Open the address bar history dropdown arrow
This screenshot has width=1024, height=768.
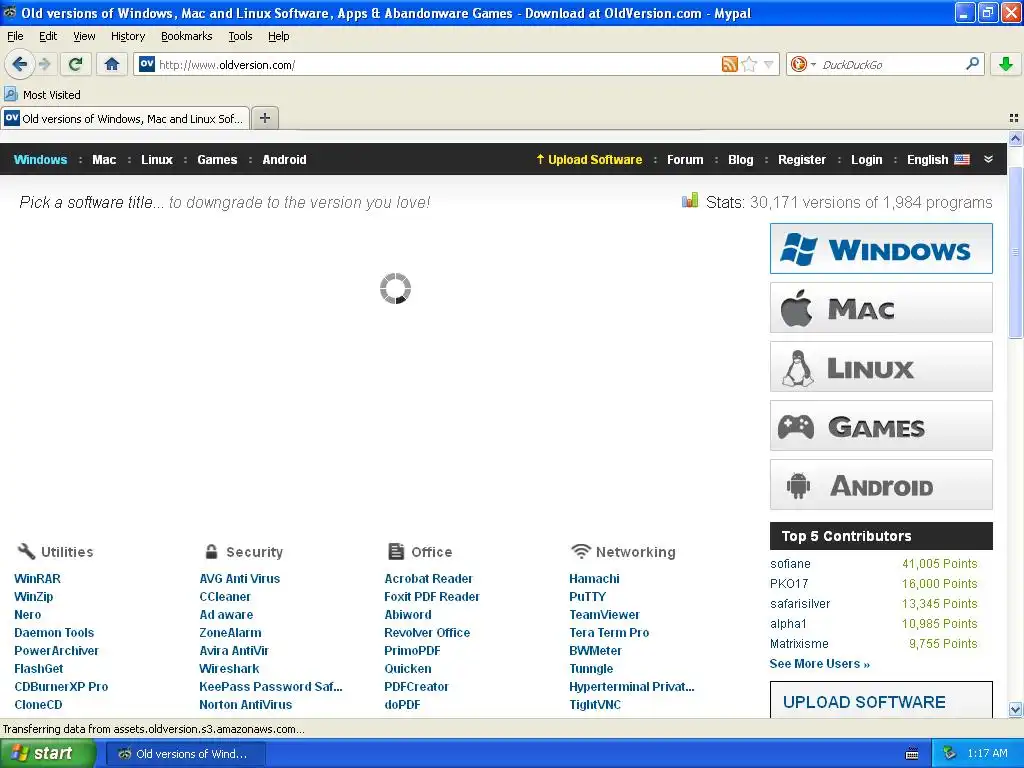769,64
